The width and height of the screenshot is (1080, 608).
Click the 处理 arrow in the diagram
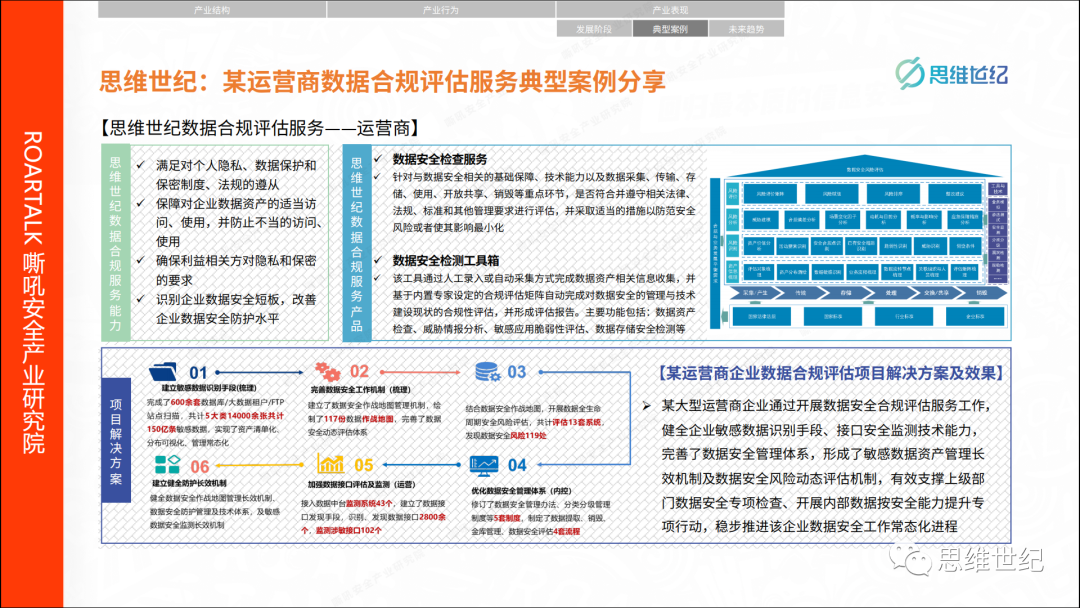[891, 293]
